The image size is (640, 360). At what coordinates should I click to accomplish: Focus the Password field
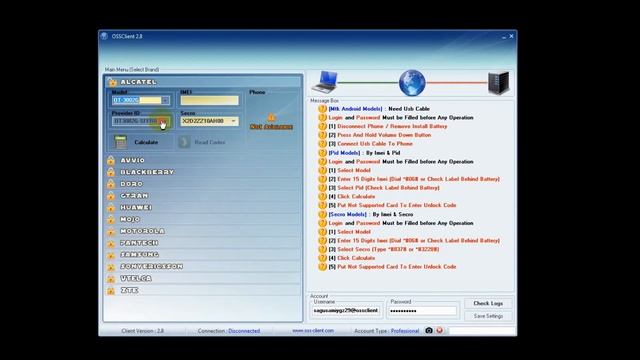coord(422,311)
